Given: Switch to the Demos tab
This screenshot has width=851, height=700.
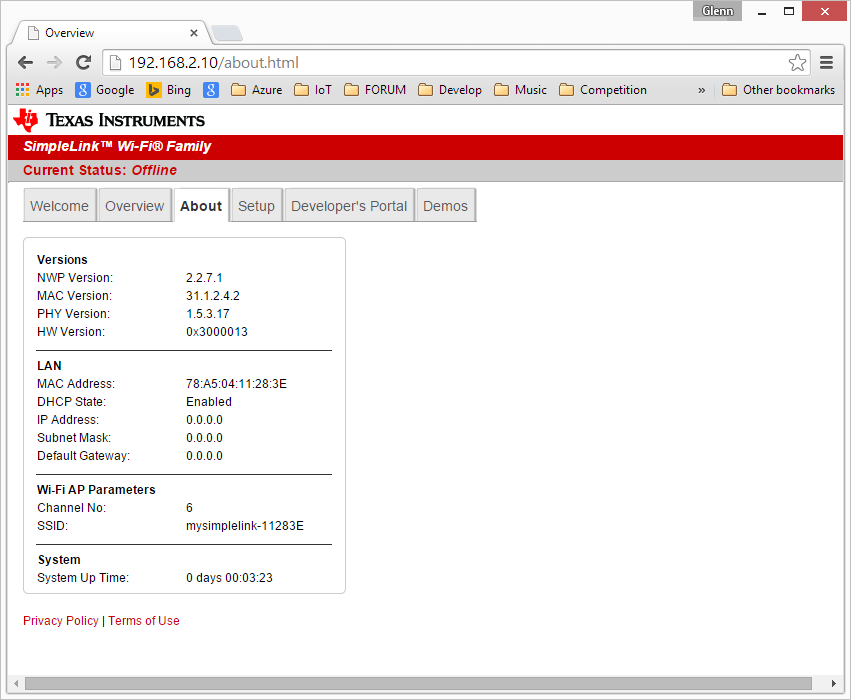Looking at the screenshot, I should click(x=446, y=206).
